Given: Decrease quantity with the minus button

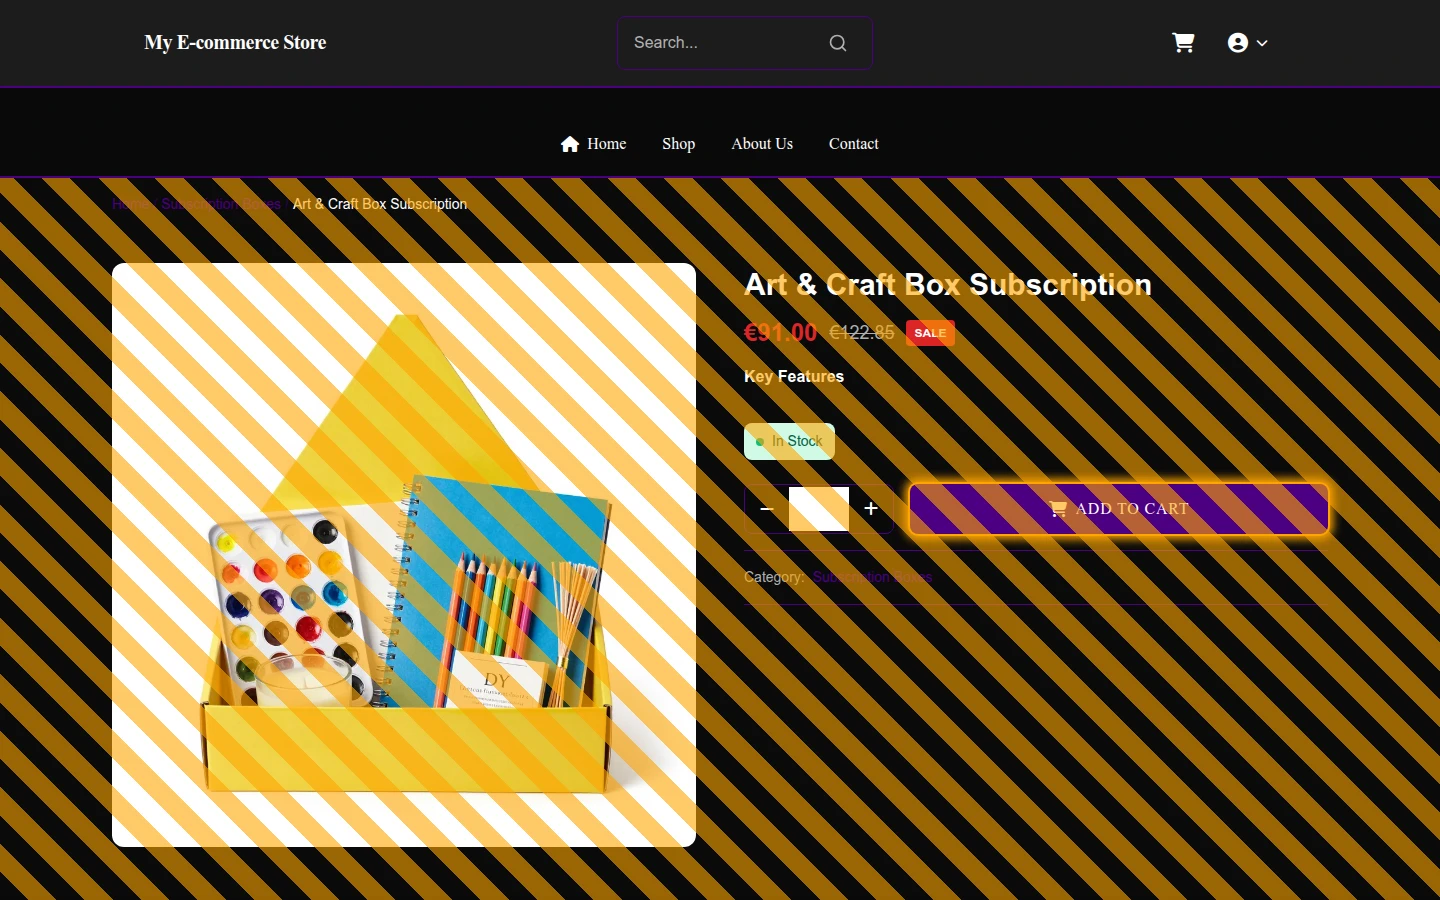Looking at the screenshot, I should pyautogui.click(x=767, y=509).
